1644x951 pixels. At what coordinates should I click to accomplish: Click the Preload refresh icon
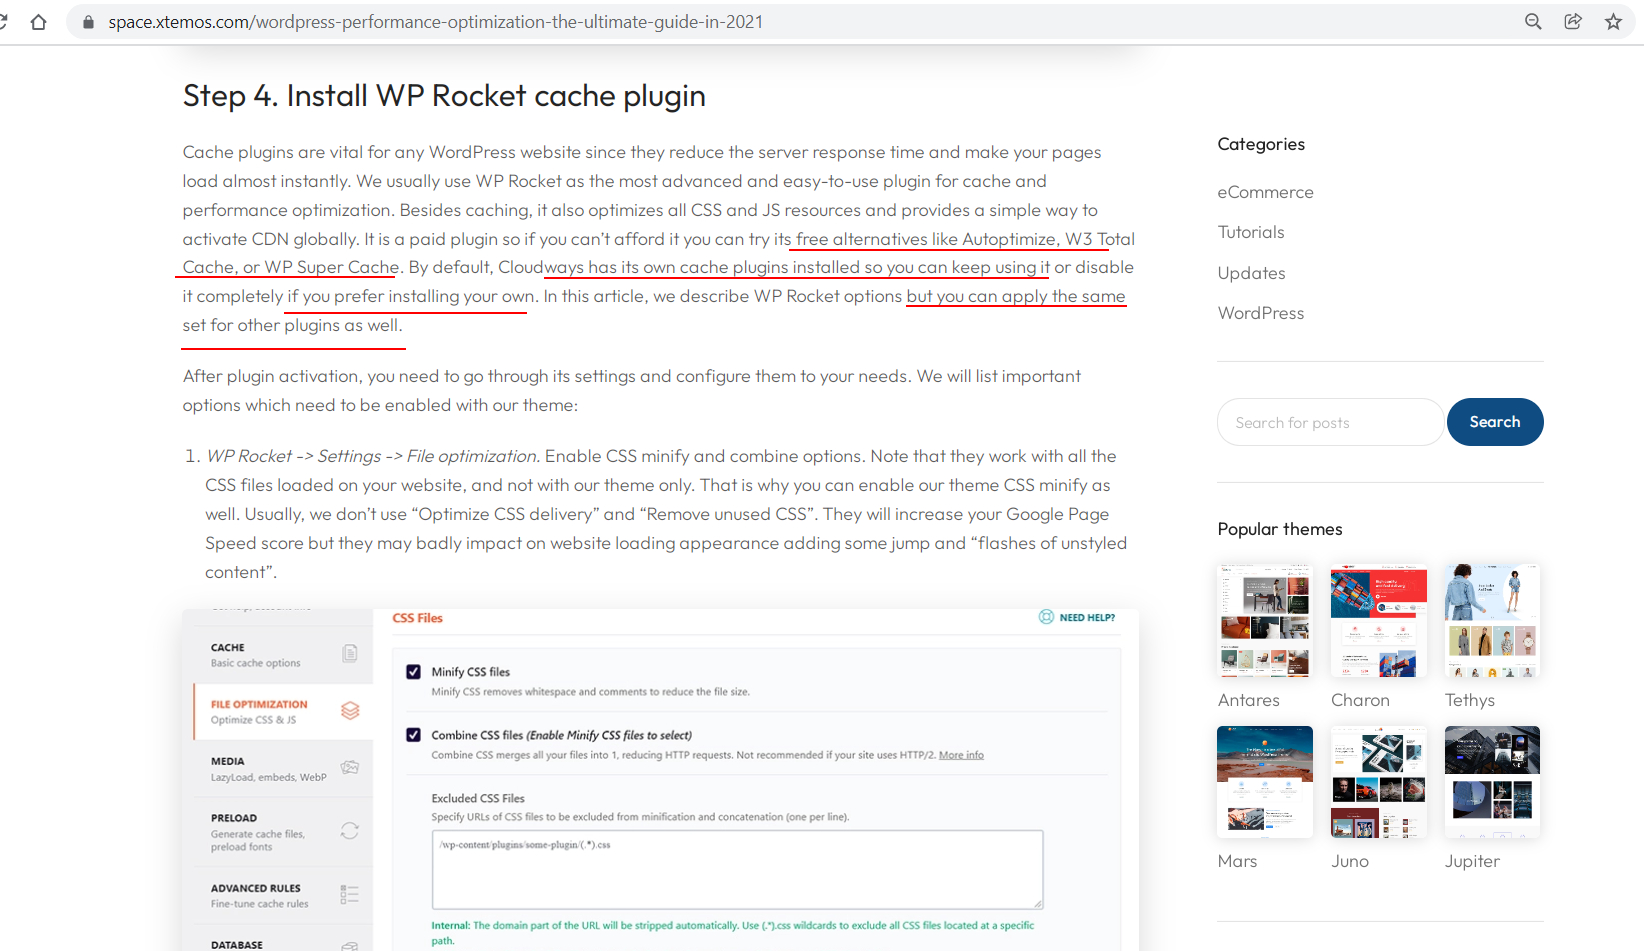click(350, 830)
